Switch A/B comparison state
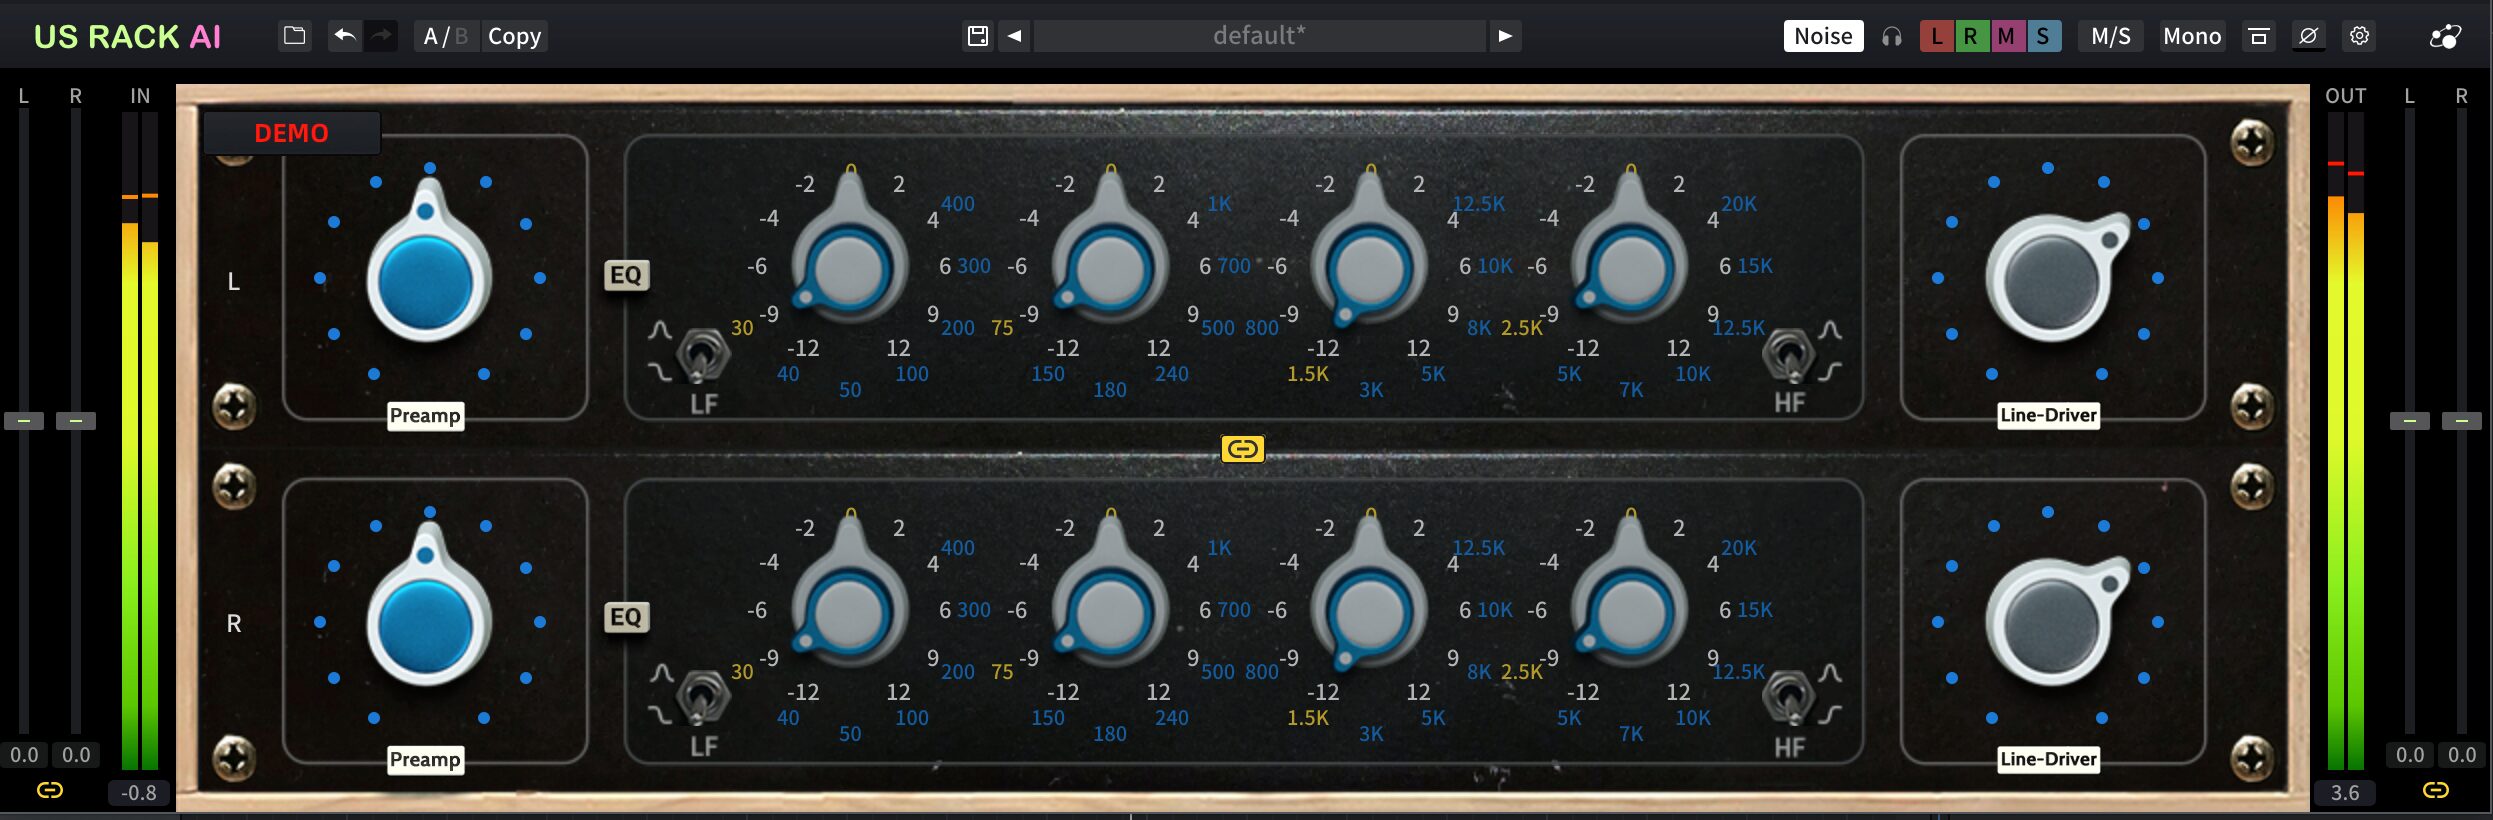2493x820 pixels. coord(446,36)
